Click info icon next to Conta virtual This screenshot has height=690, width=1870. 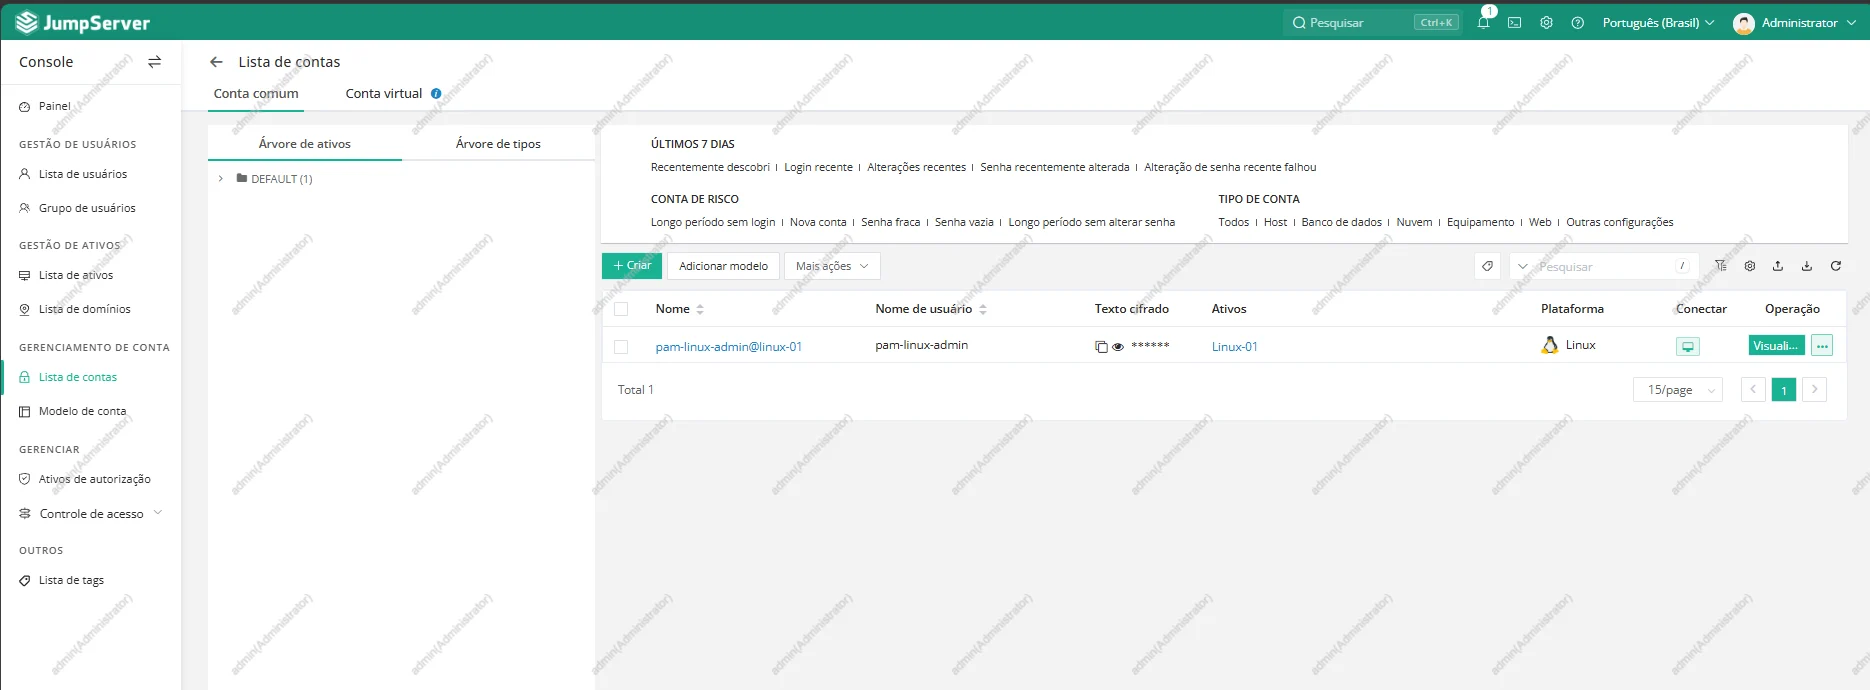436,94
